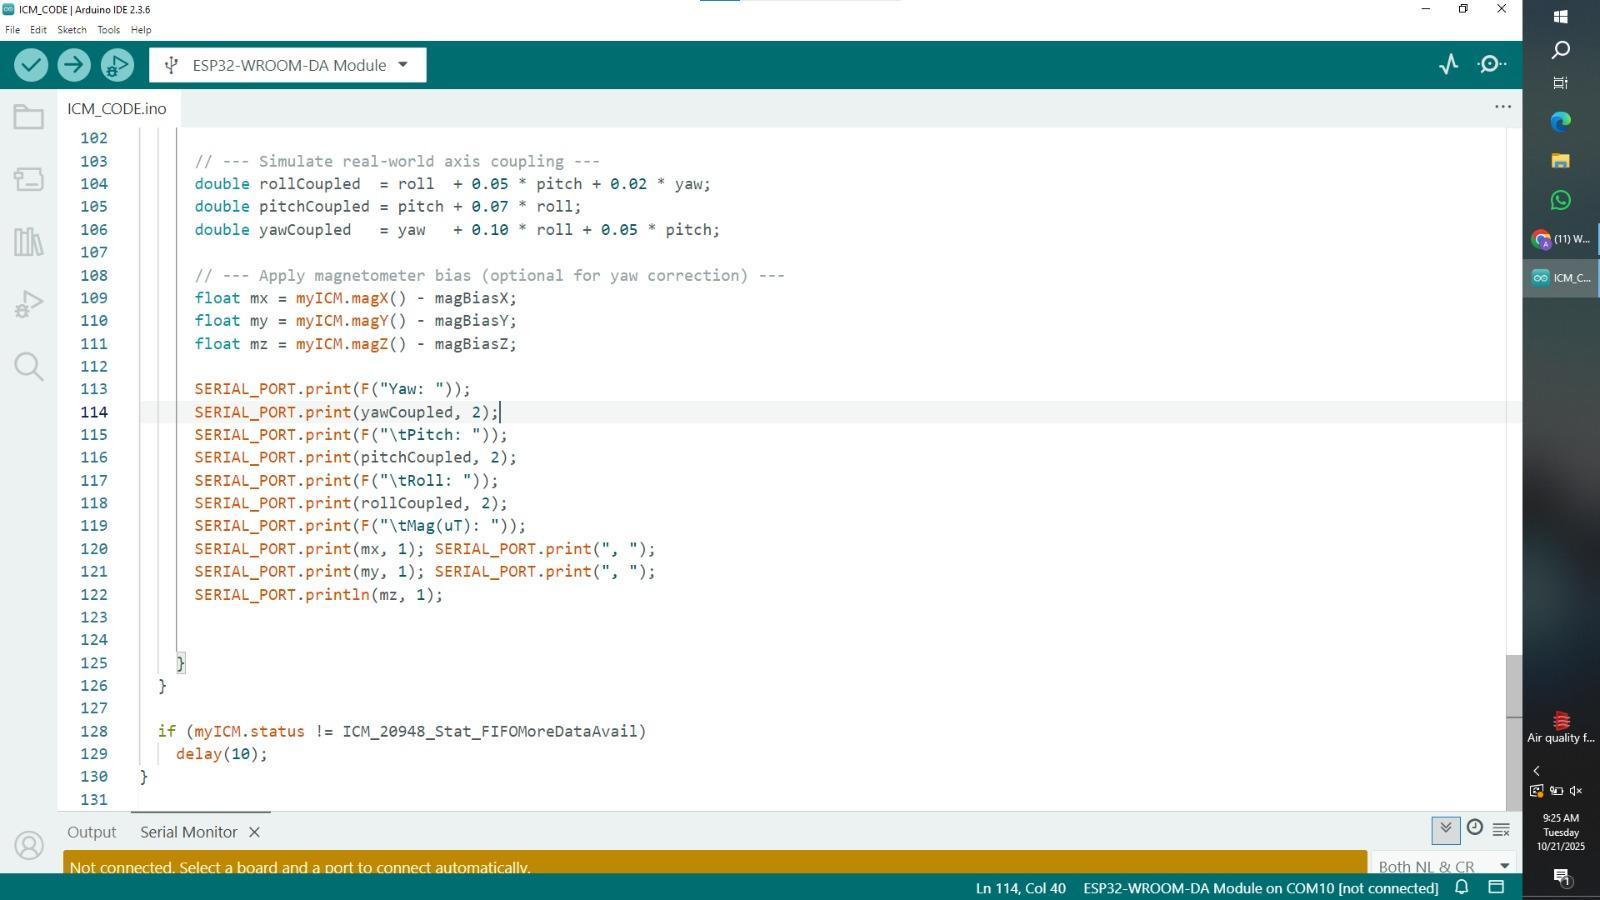
Task: Open the Library Manager books icon
Action: click(28, 242)
